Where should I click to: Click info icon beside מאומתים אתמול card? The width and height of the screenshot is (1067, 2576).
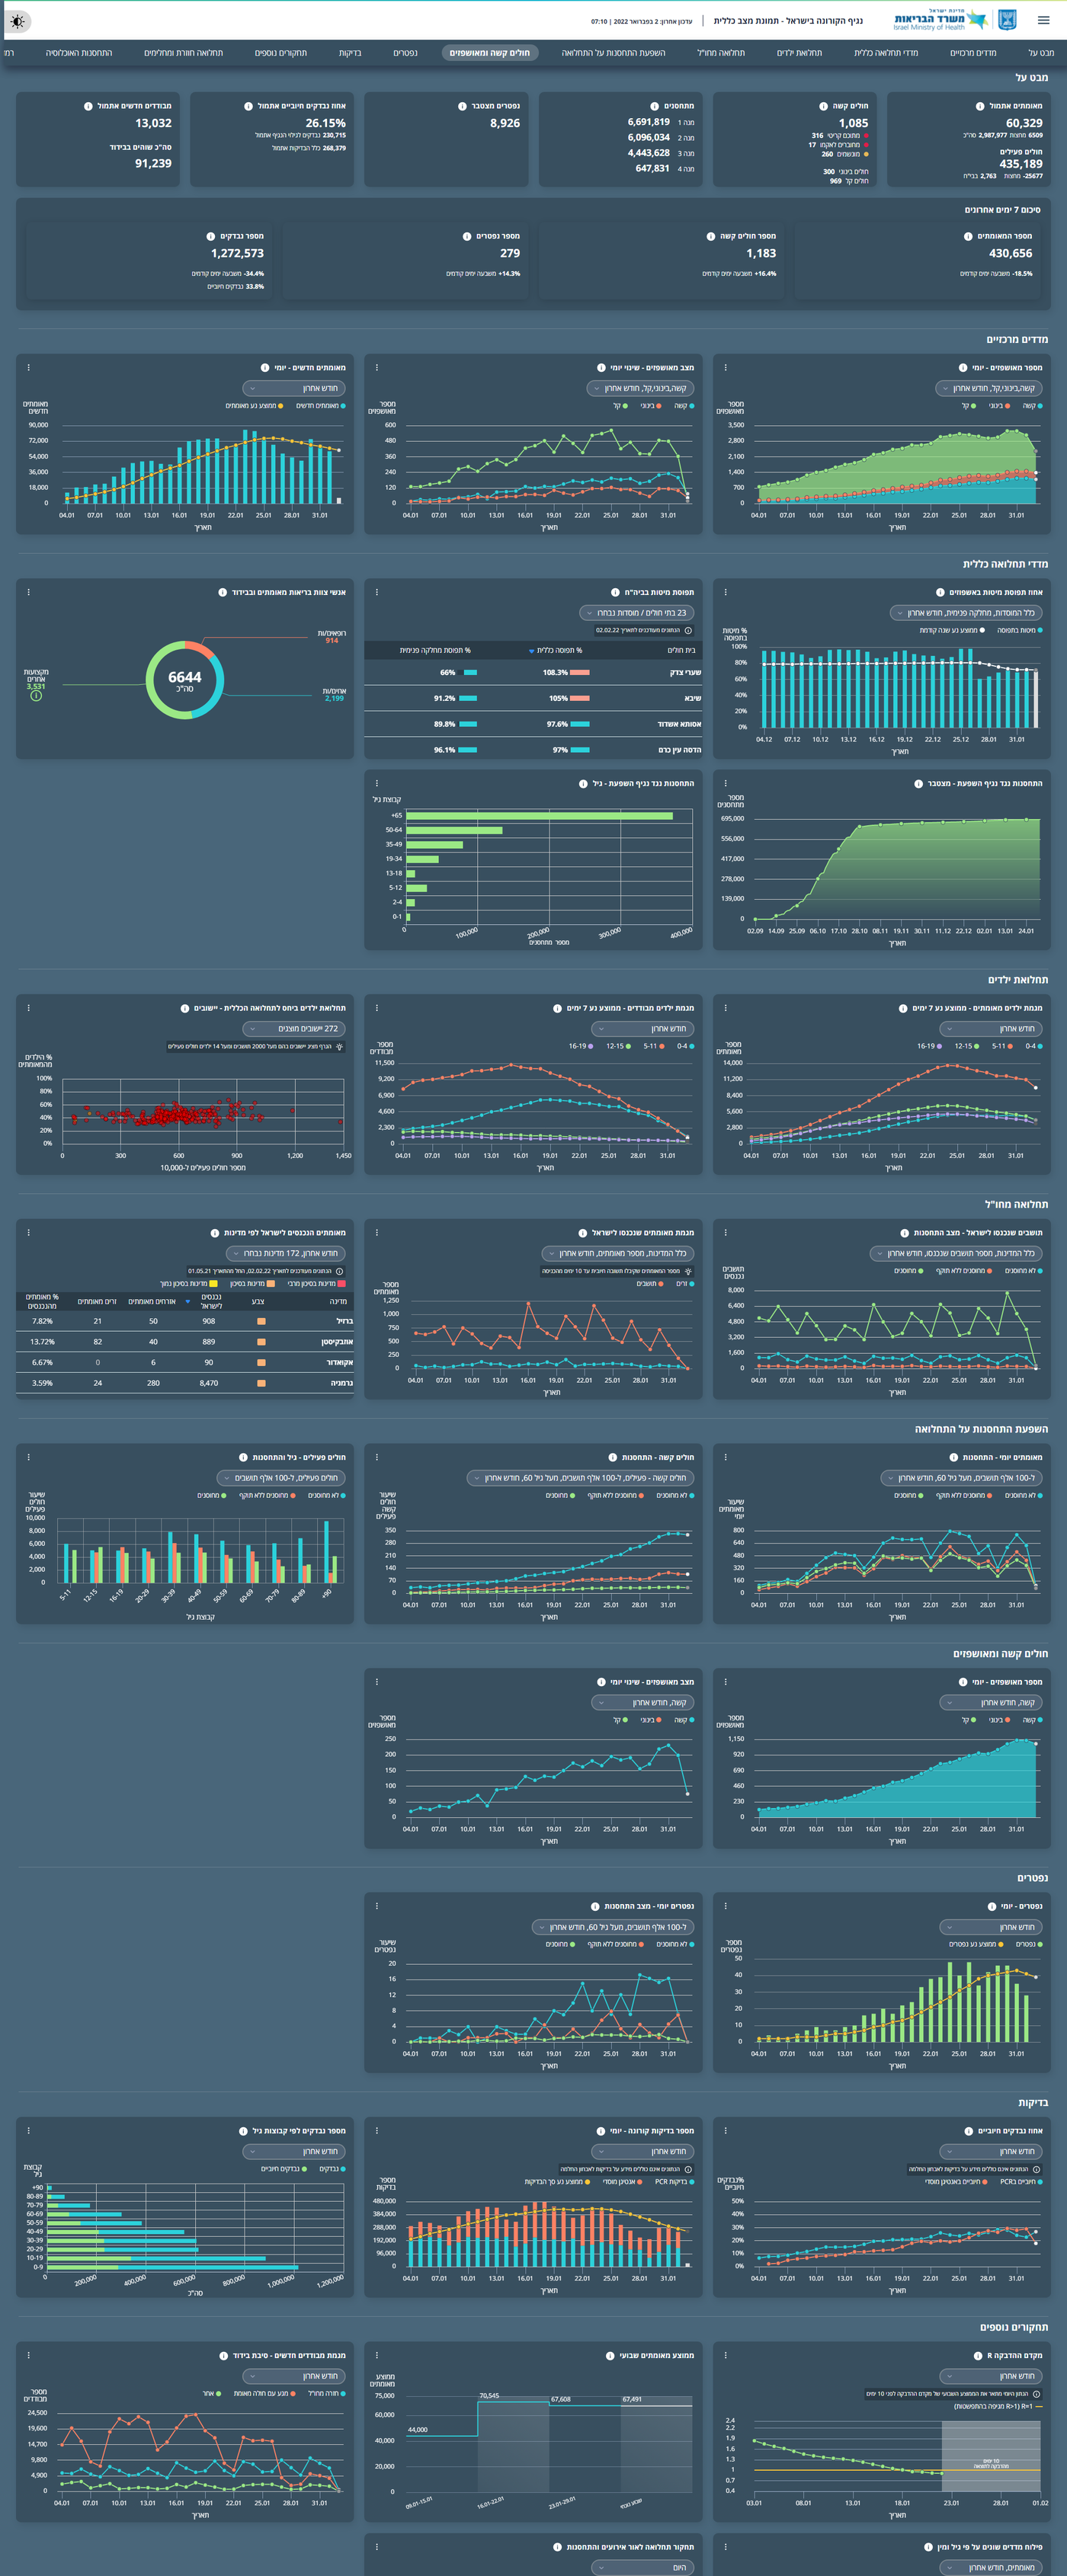pyautogui.click(x=979, y=106)
